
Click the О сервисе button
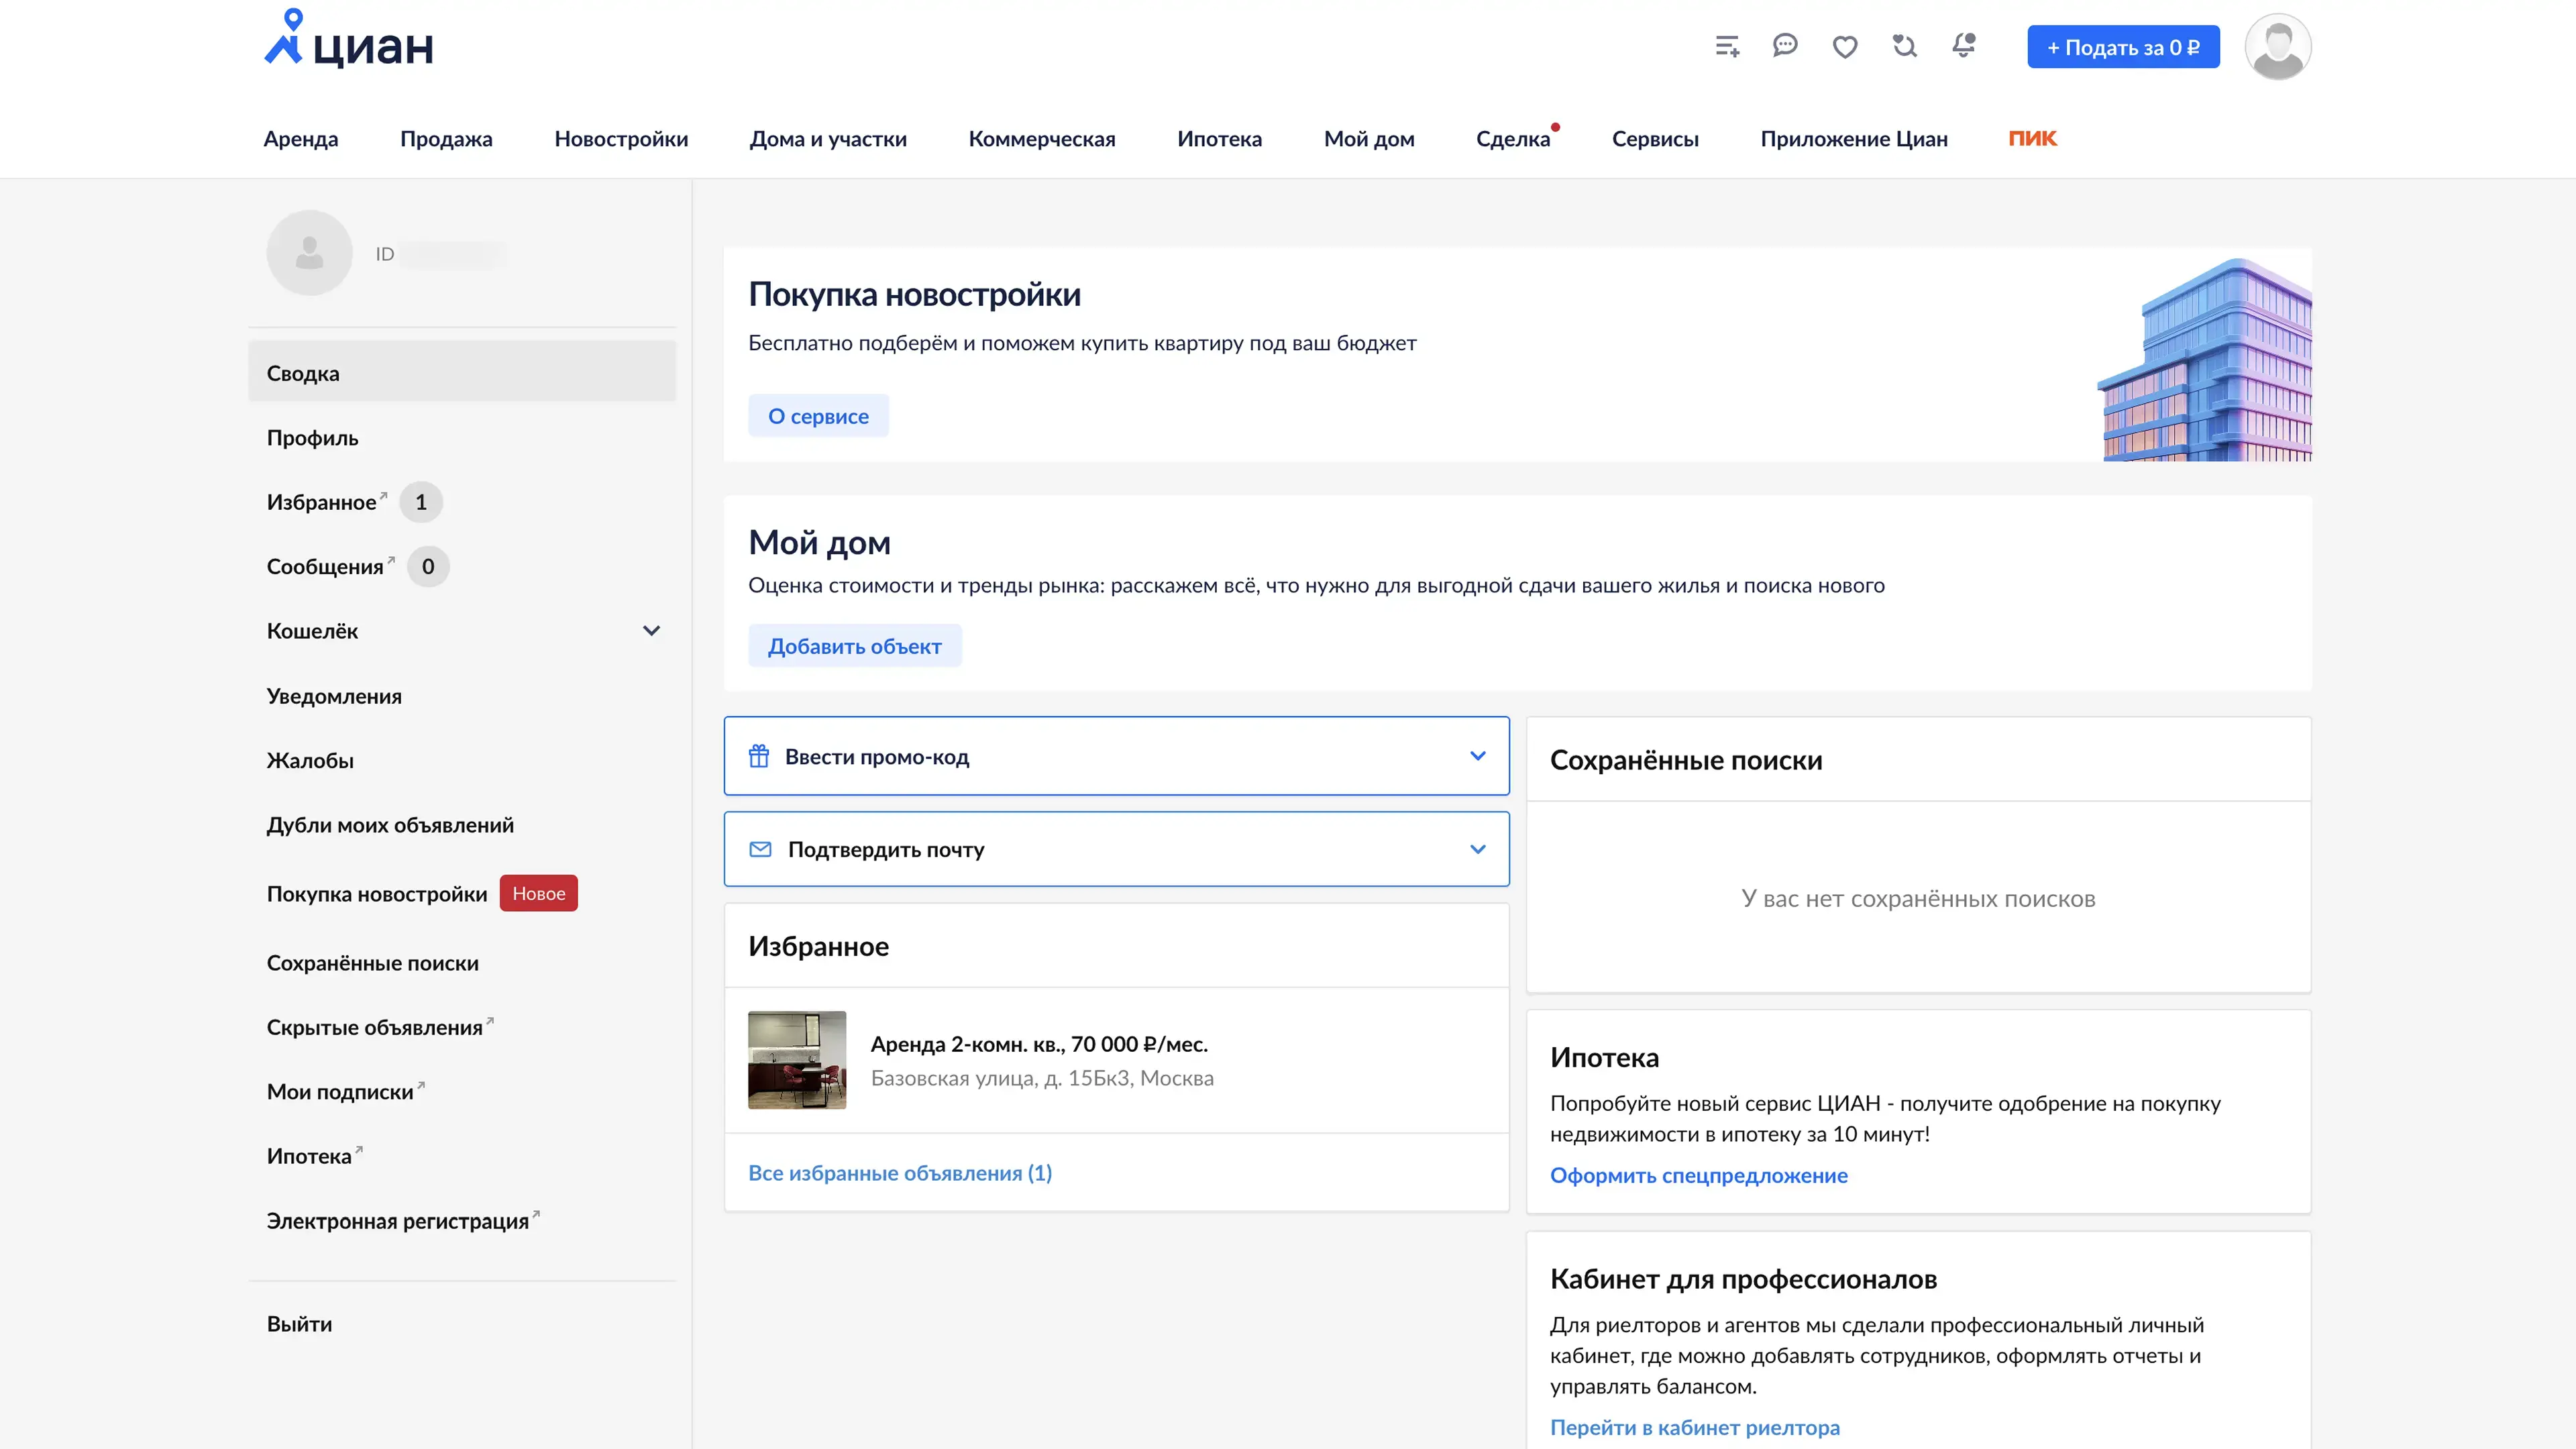coord(817,416)
